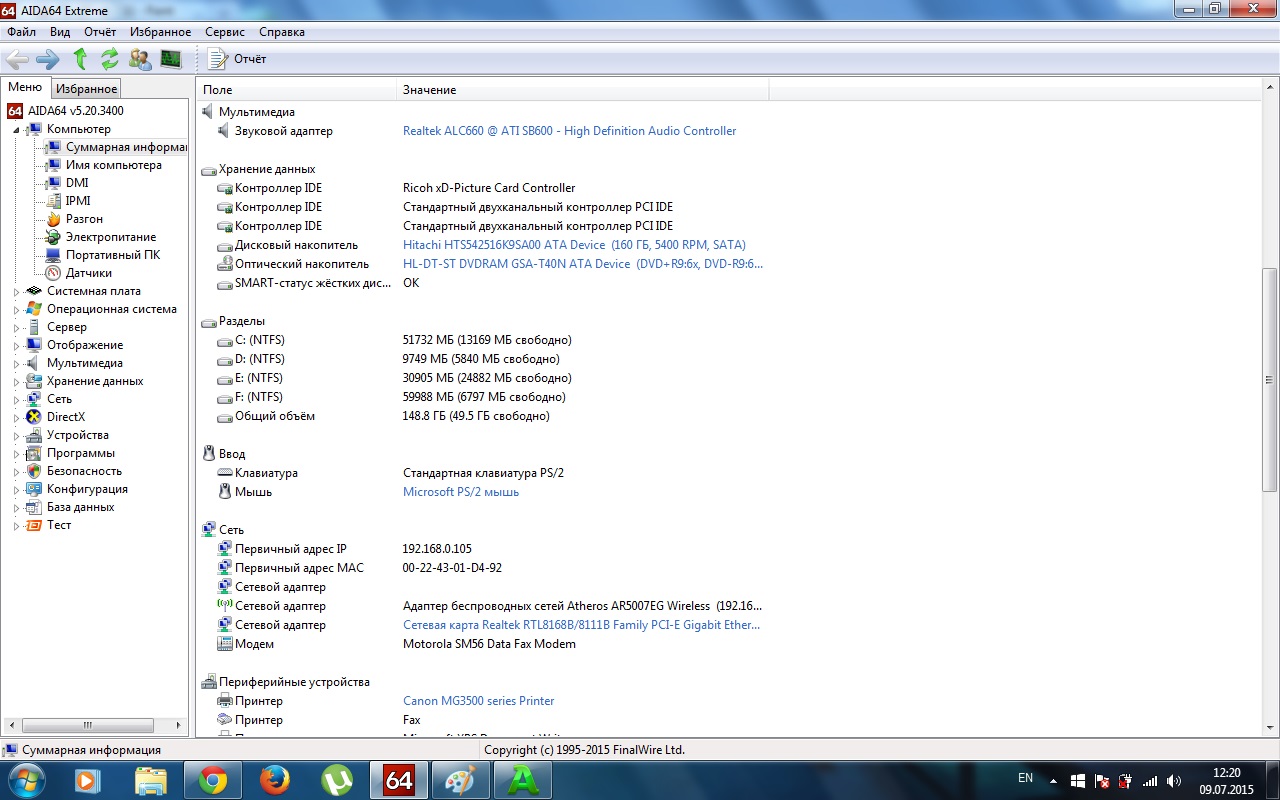The width and height of the screenshot is (1280, 800).
Task: Open Имя компьютера in the tree
Action: [x=113, y=165]
